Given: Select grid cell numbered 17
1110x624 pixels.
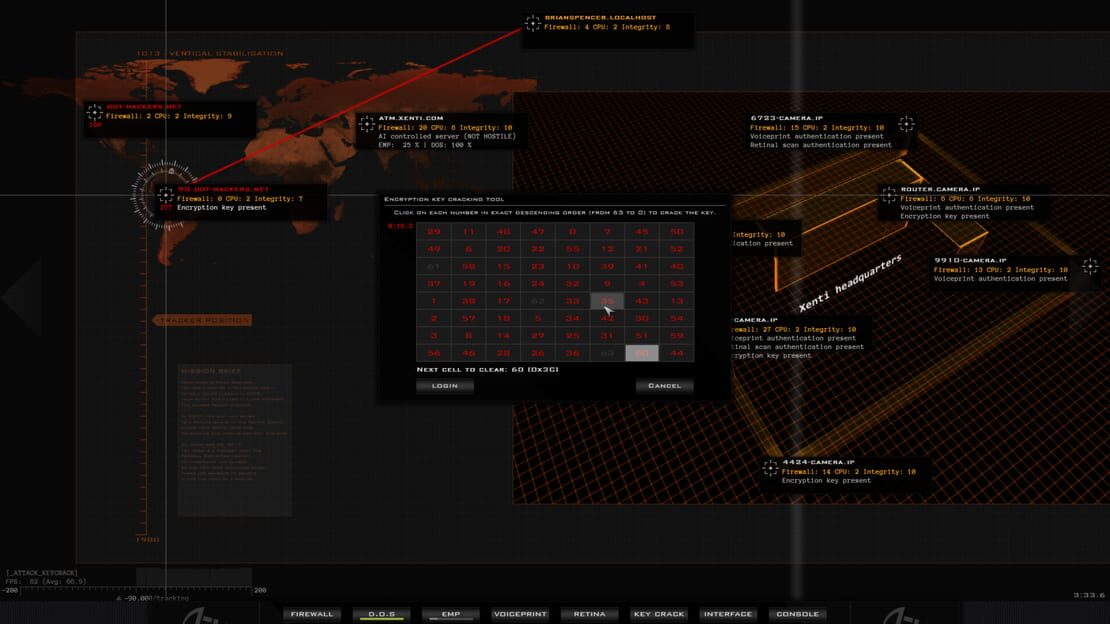Looking at the screenshot, I should [x=503, y=301].
